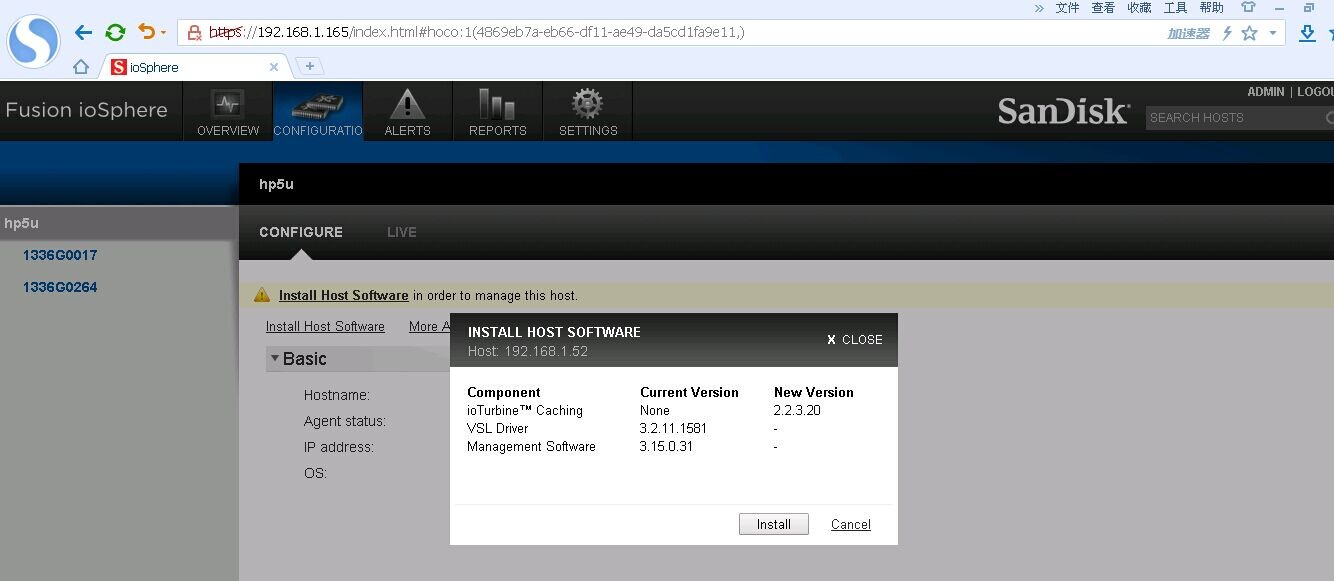Click the browser address bar URL
This screenshot has width=1334, height=581.
(x=477, y=32)
